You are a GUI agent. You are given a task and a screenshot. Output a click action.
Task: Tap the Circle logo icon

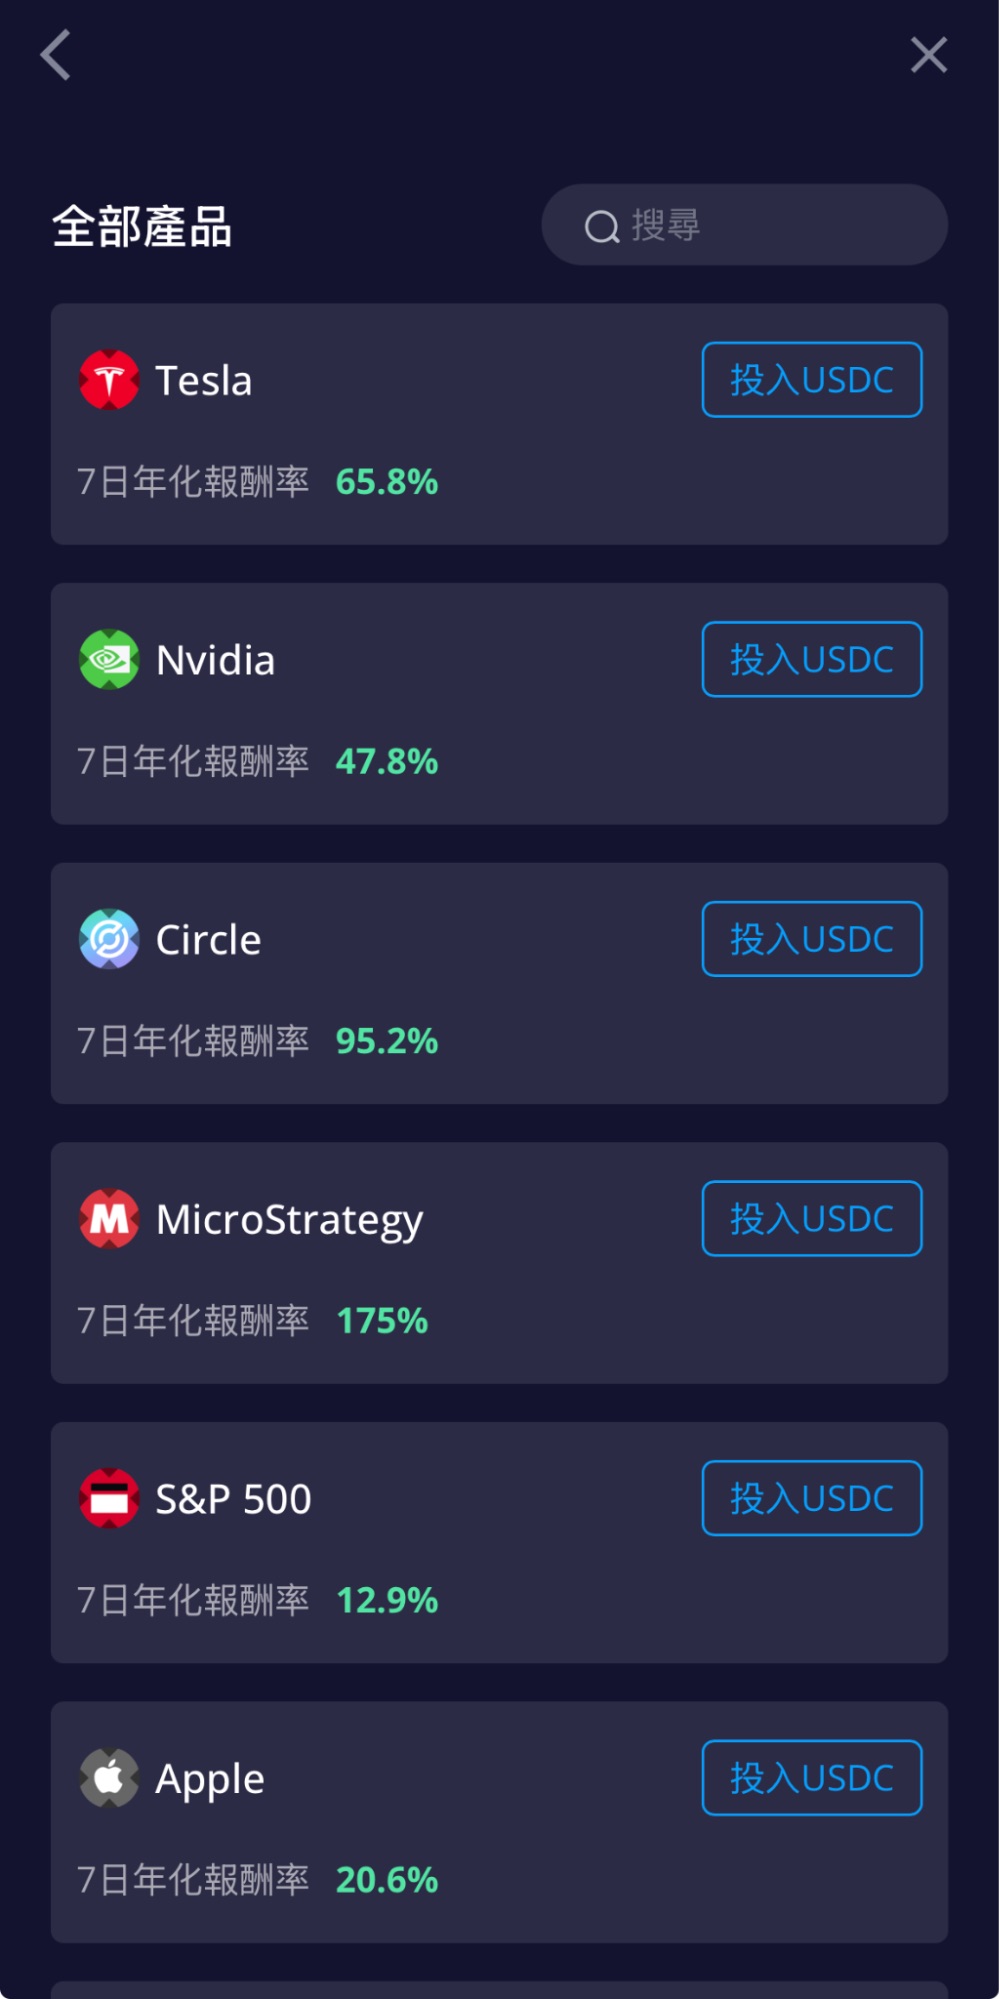(x=109, y=939)
